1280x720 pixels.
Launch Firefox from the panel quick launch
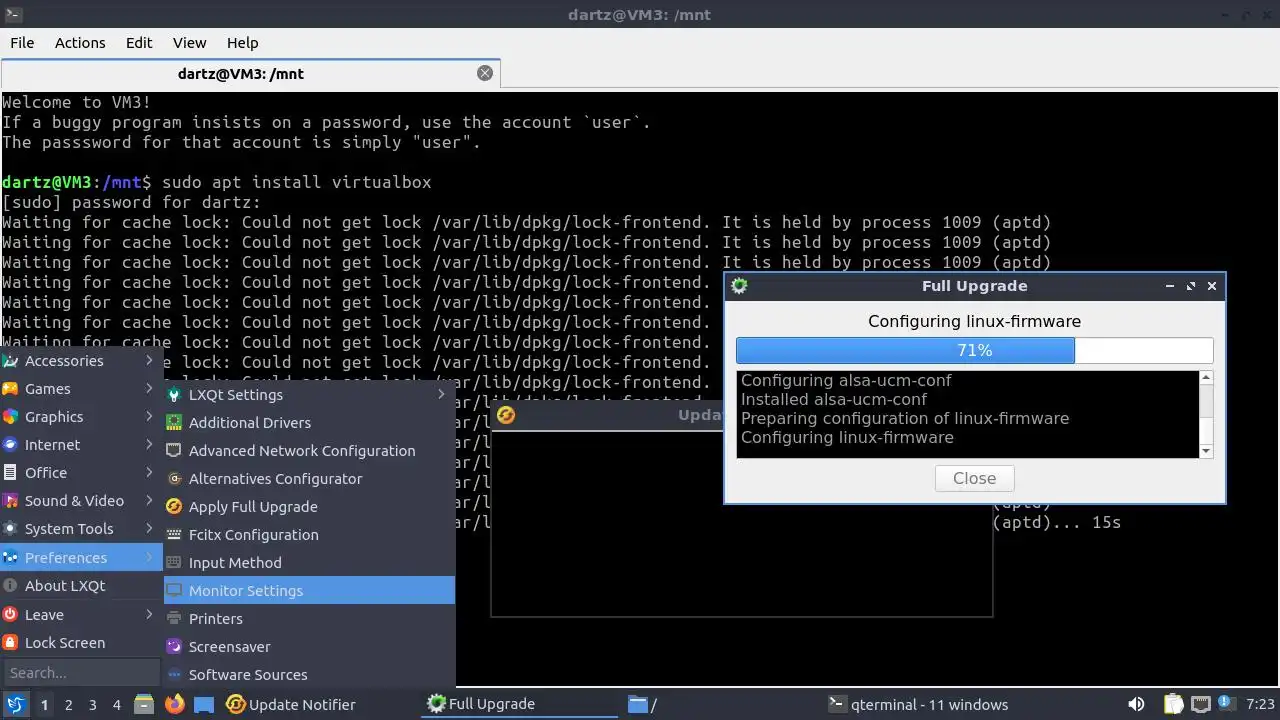tap(174, 704)
